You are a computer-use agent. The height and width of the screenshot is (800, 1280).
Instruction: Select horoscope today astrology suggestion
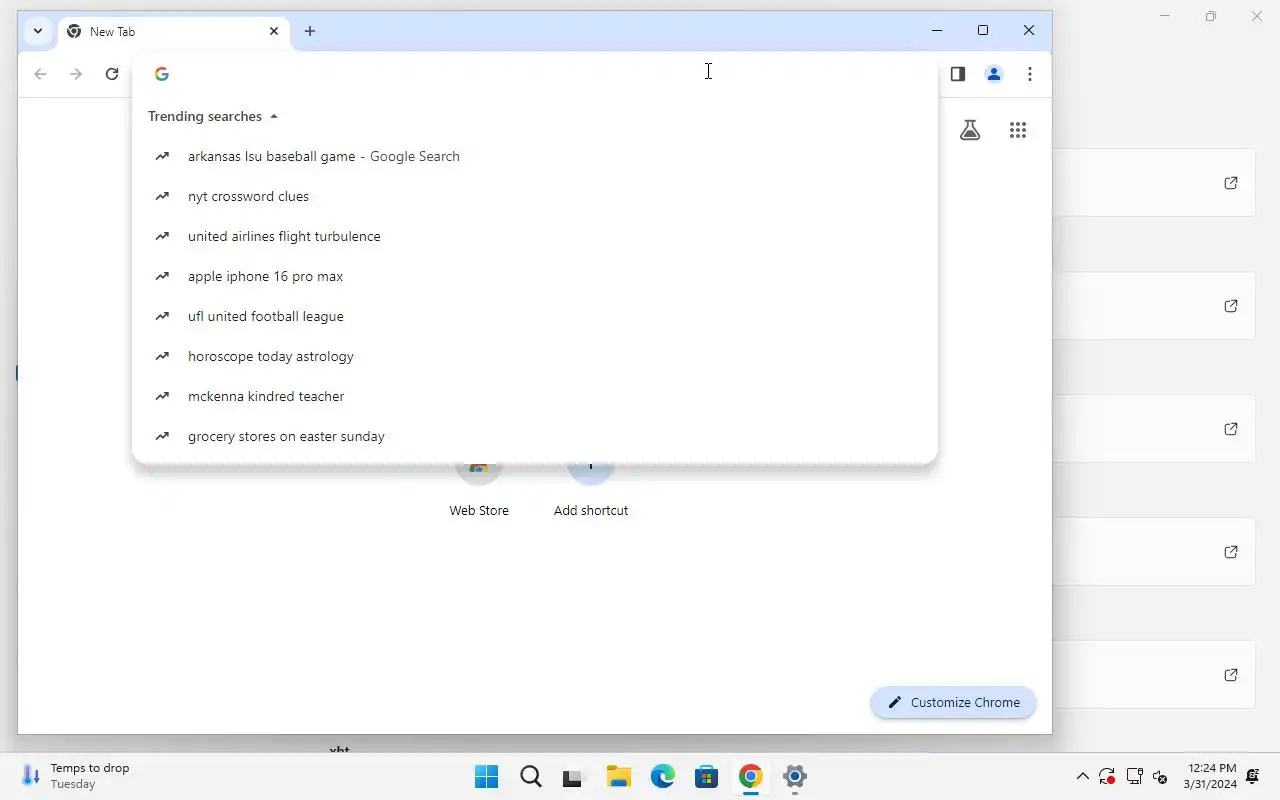[x=535, y=356]
